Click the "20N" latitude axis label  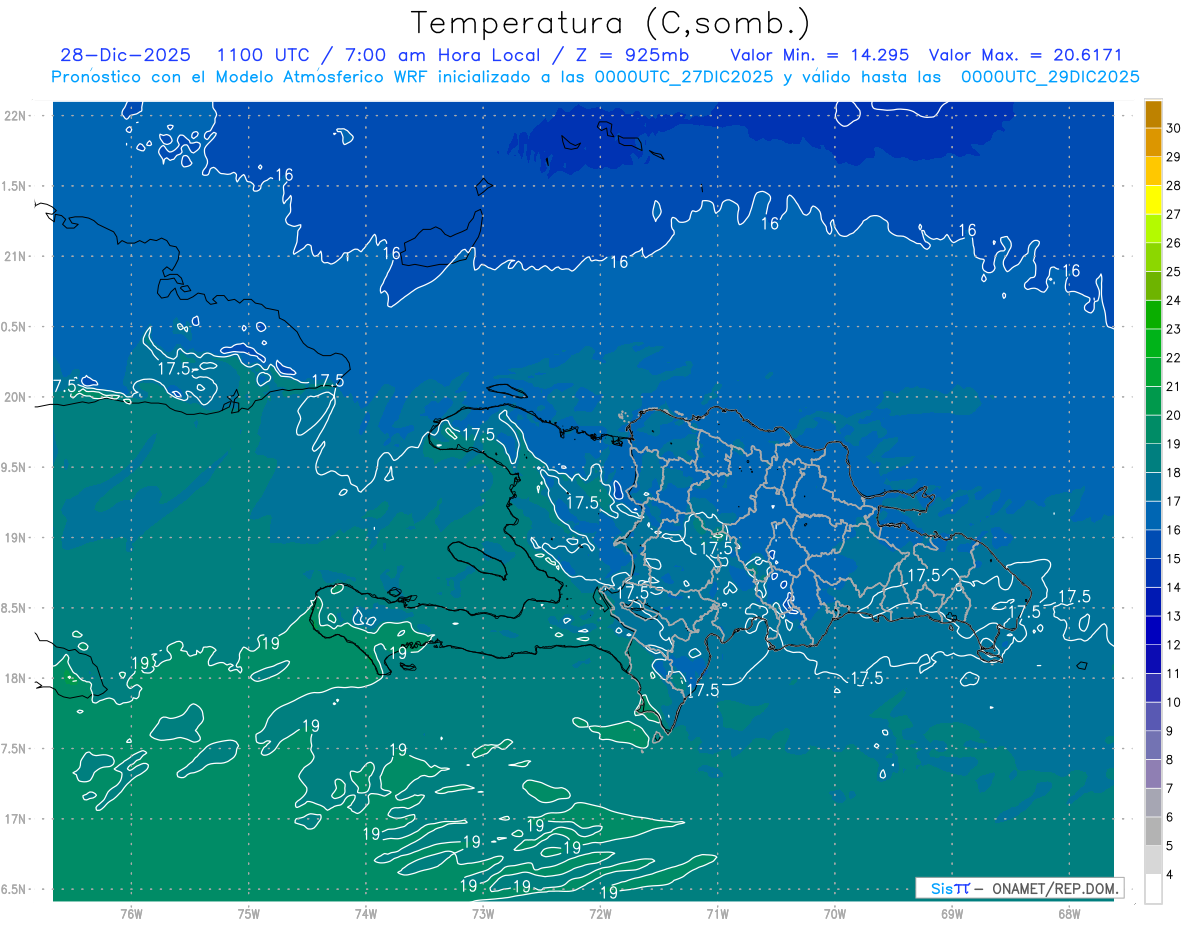pos(17,397)
